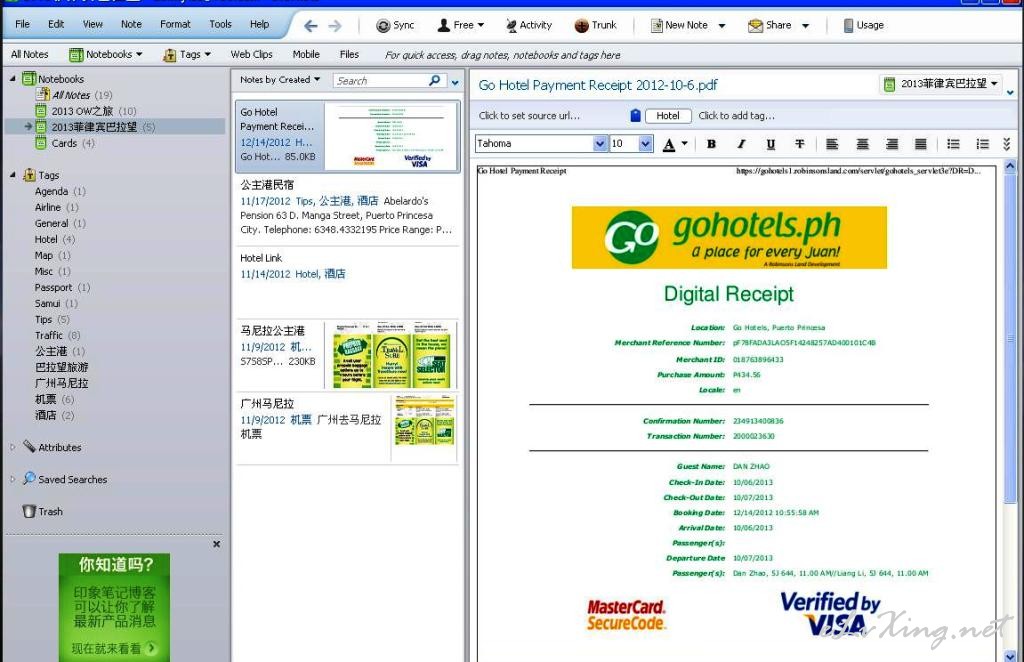
Task: Select the Airline tag
Action: point(56,207)
